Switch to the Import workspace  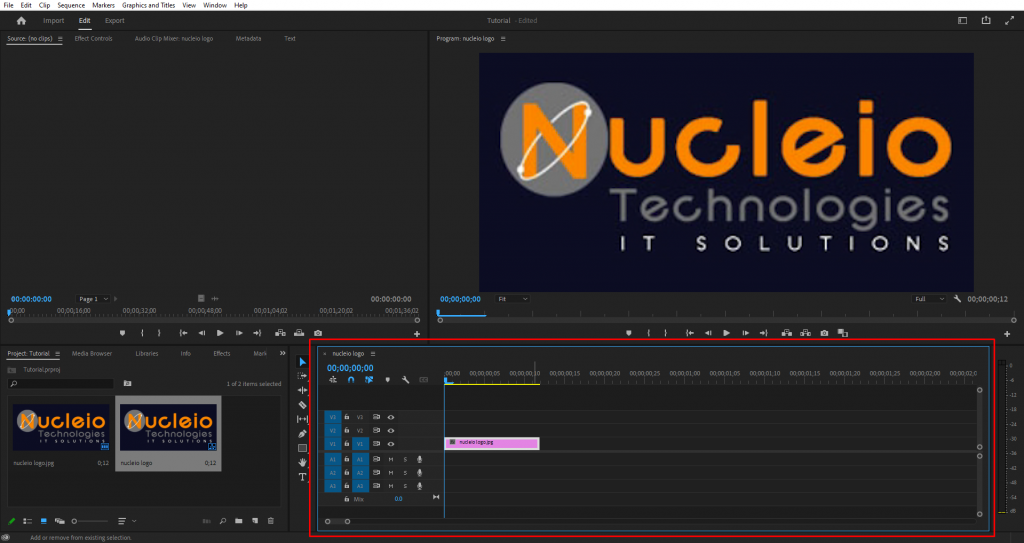click(54, 21)
